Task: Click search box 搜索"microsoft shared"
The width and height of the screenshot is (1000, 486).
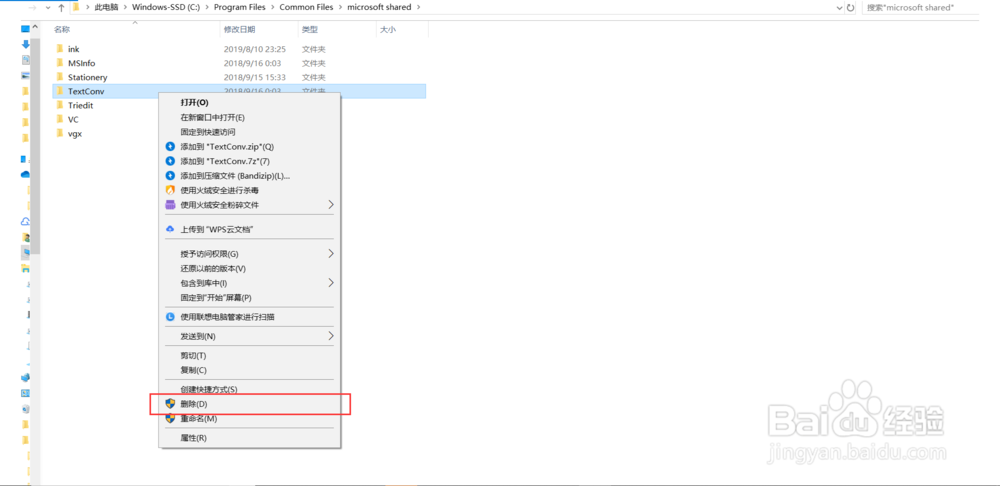Action: pos(920,8)
